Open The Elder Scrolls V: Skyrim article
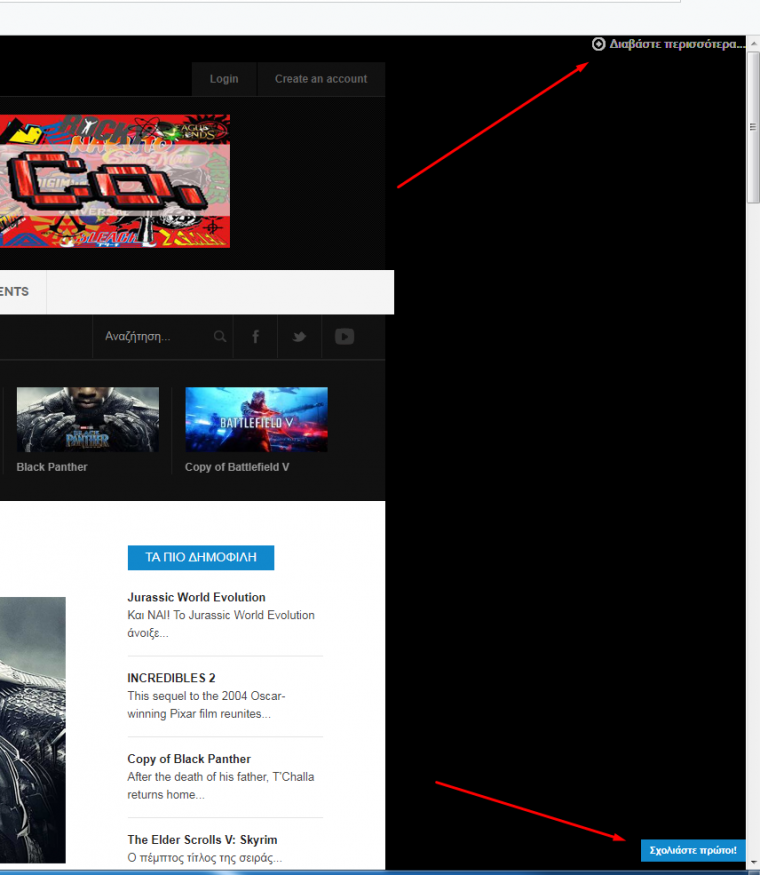Screen dimensions: 760x875 click(x=202, y=840)
